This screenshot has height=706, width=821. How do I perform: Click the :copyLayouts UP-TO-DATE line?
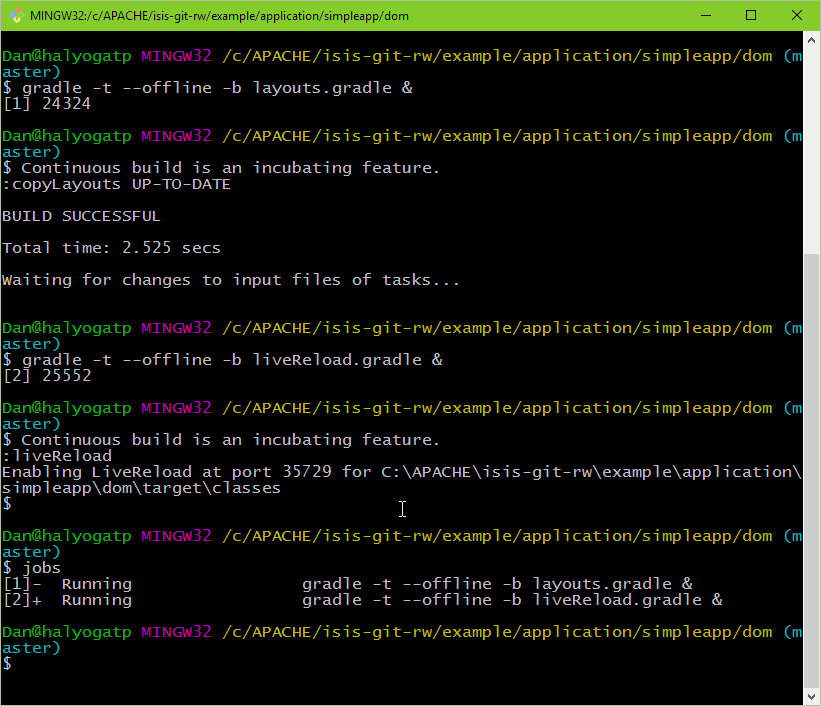(116, 184)
